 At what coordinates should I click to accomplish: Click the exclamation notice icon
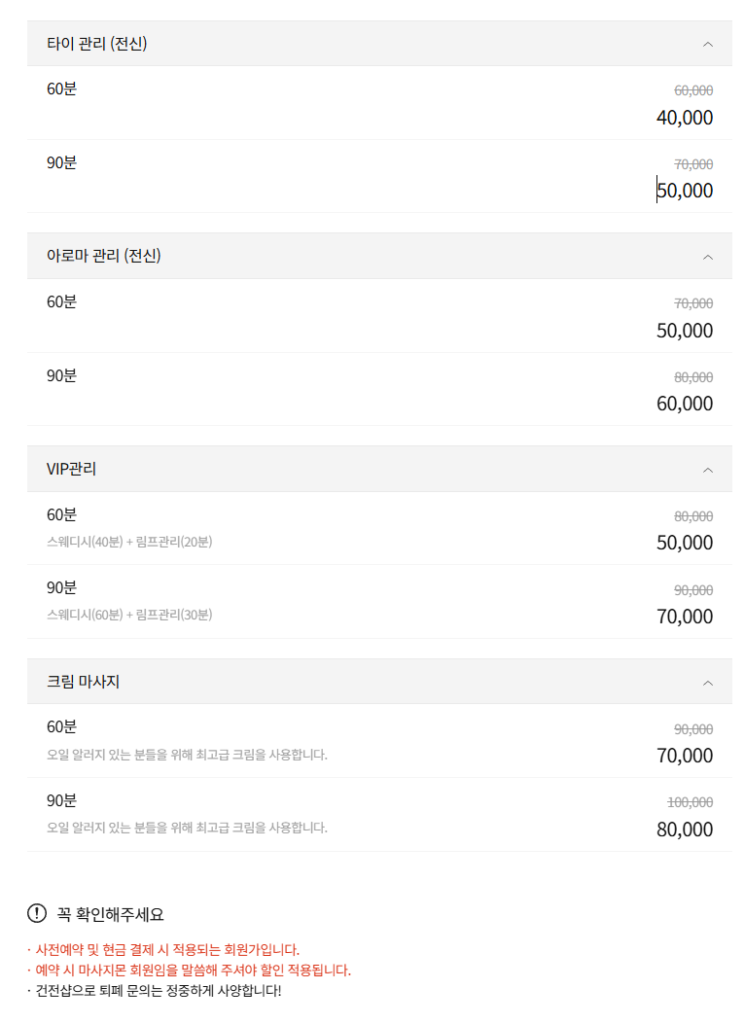(37, 913)
